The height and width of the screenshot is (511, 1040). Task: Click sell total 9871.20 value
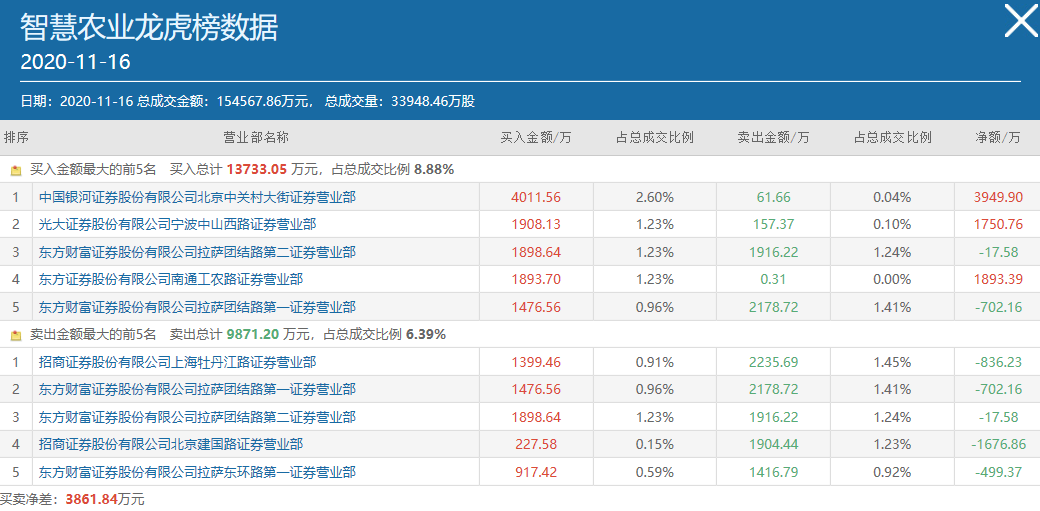251,335
